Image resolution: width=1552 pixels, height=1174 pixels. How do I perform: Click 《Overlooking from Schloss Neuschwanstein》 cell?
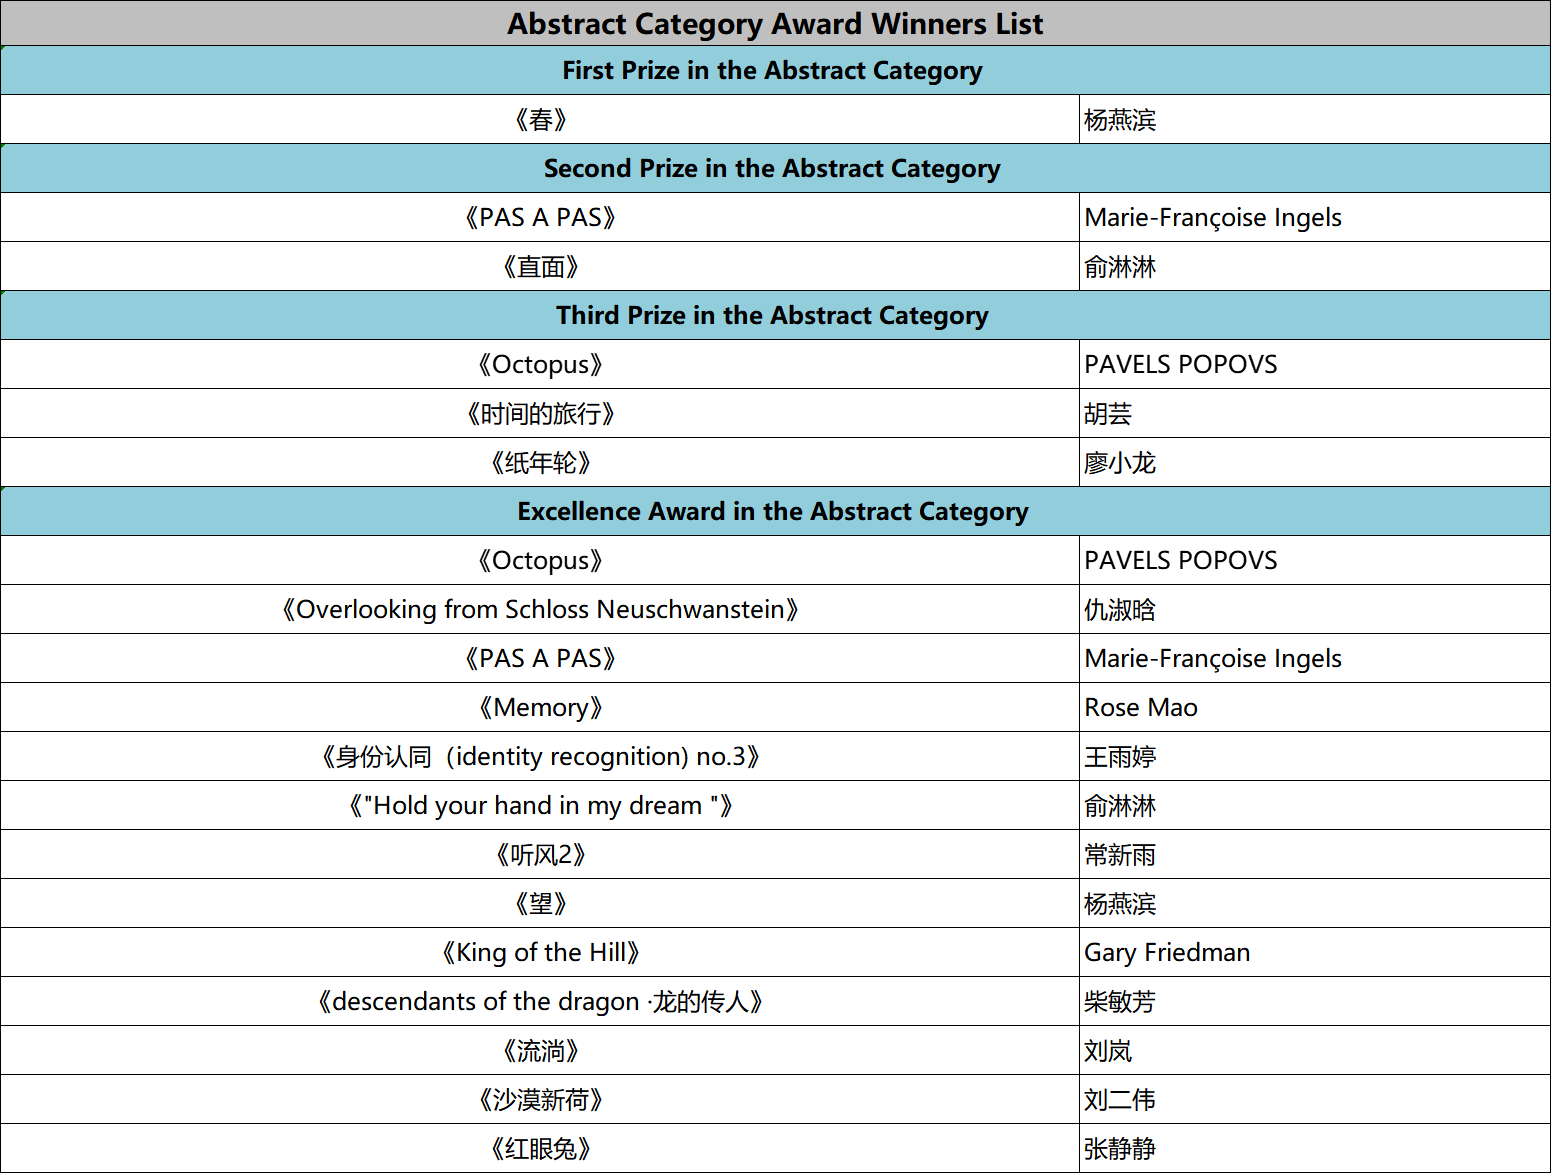(x=540, y=609)
